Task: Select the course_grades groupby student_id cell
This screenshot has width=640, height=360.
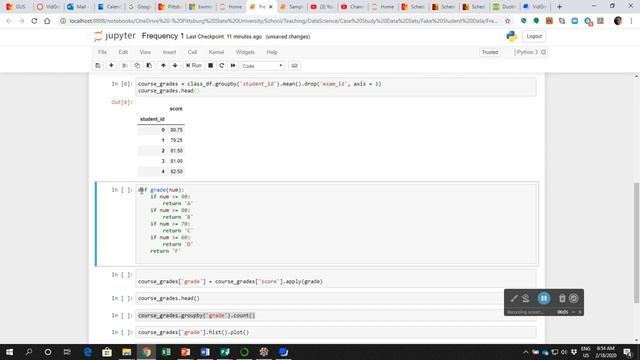Action: click(336, 87)
